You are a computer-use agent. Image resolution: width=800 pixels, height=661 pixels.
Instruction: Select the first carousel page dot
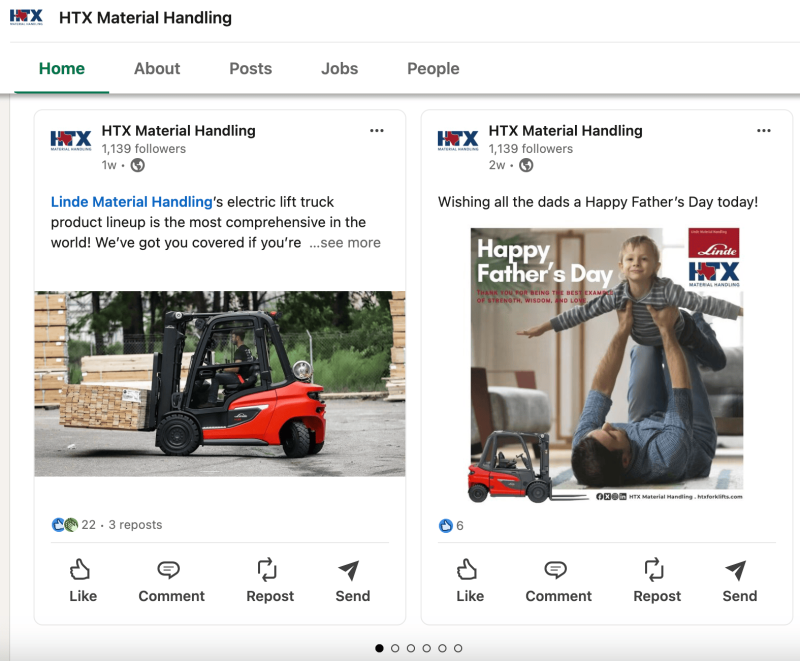click(379, 648)
